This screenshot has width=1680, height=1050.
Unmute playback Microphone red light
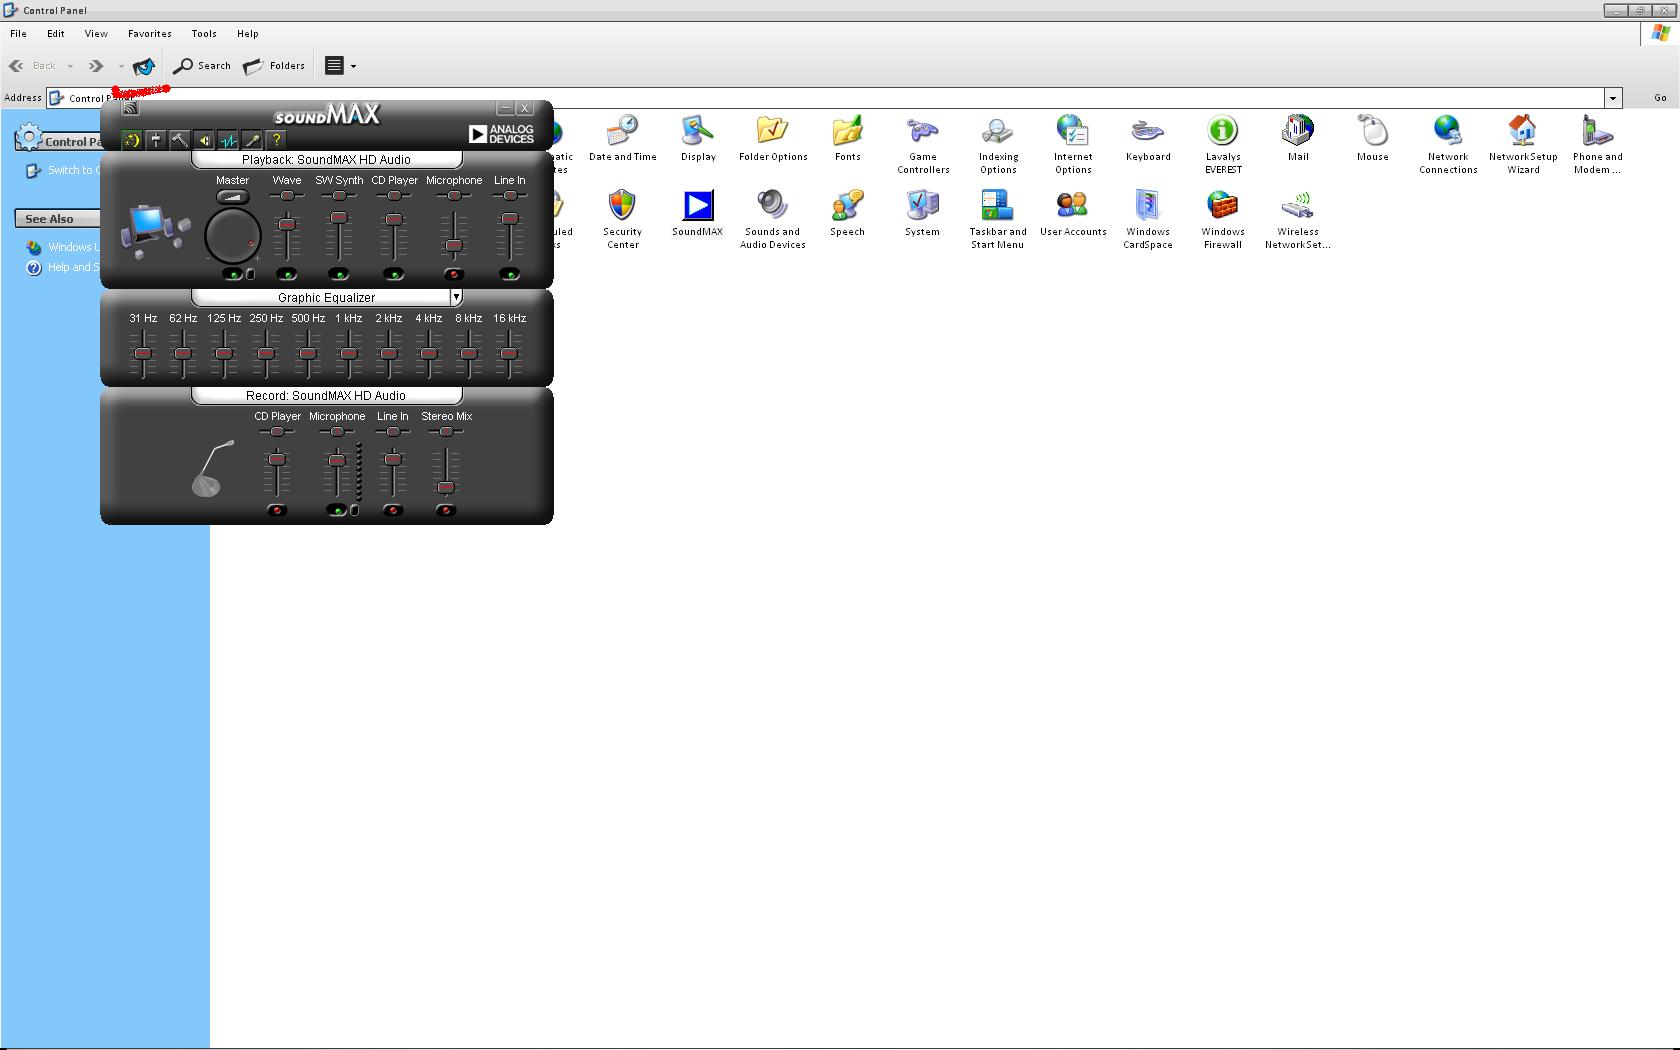tap(454, 274)
